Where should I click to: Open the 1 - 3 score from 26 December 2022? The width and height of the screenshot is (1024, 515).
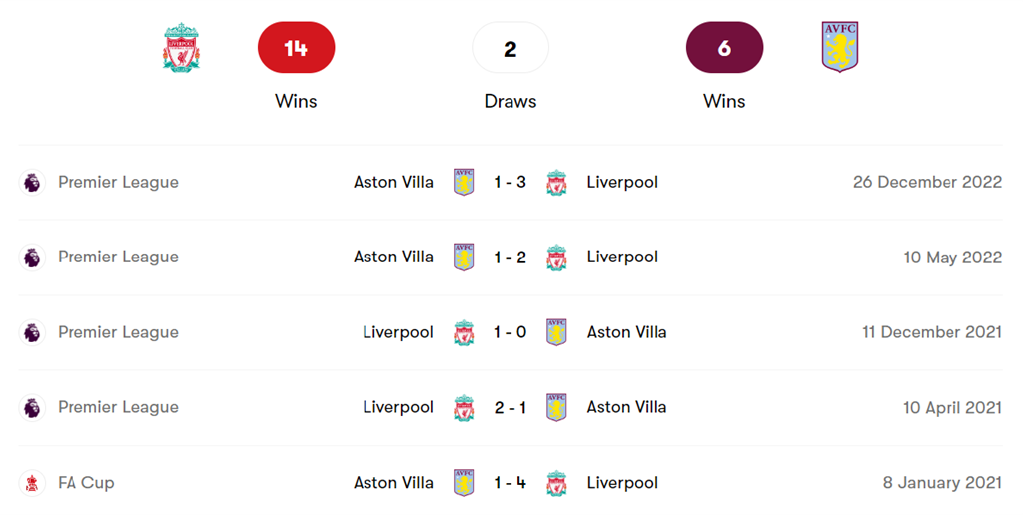(x=510, y=182)
